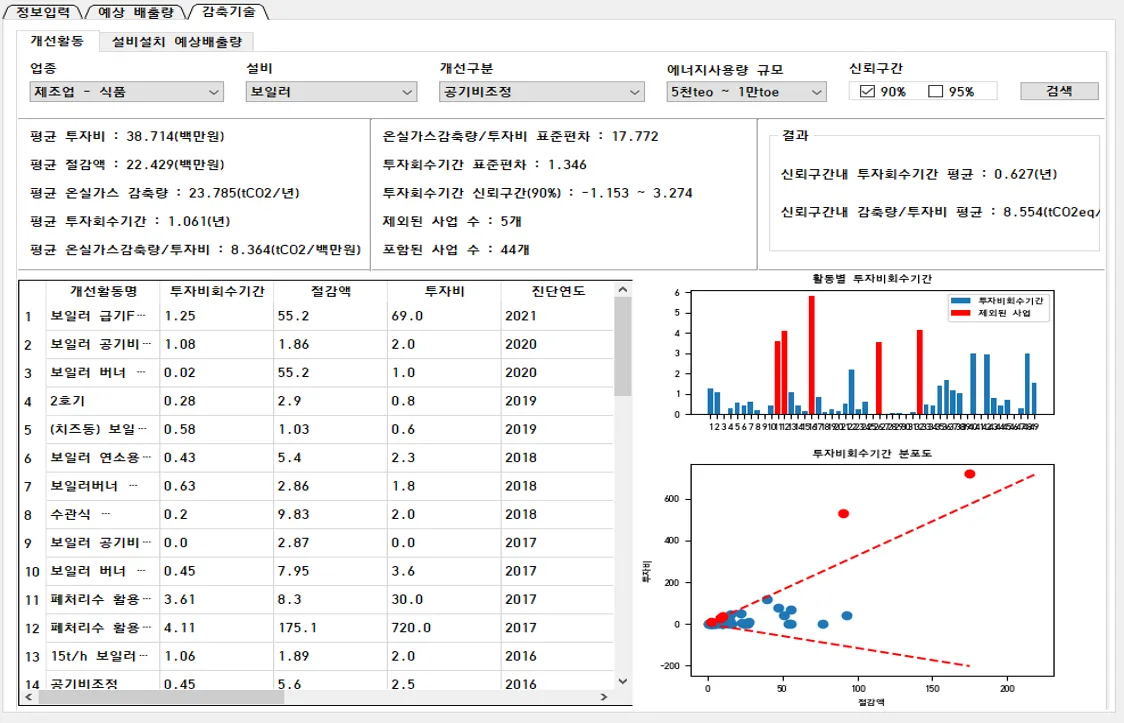Image resolution: width=1124 pixels, height=723 pixels.
Task: Click the scroll down arrow of table
Action: (622, 681)
